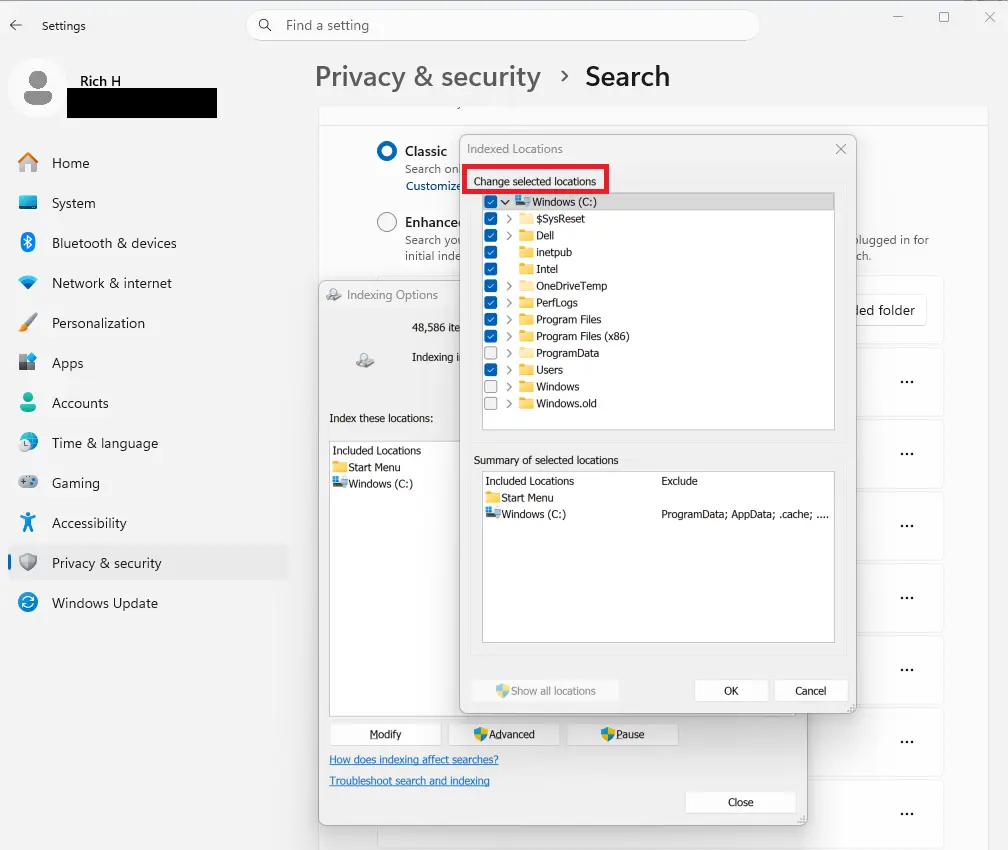Screen dimensions: 1008x850
Task: Select the Classic search radio button
Action: click(386, 151)
